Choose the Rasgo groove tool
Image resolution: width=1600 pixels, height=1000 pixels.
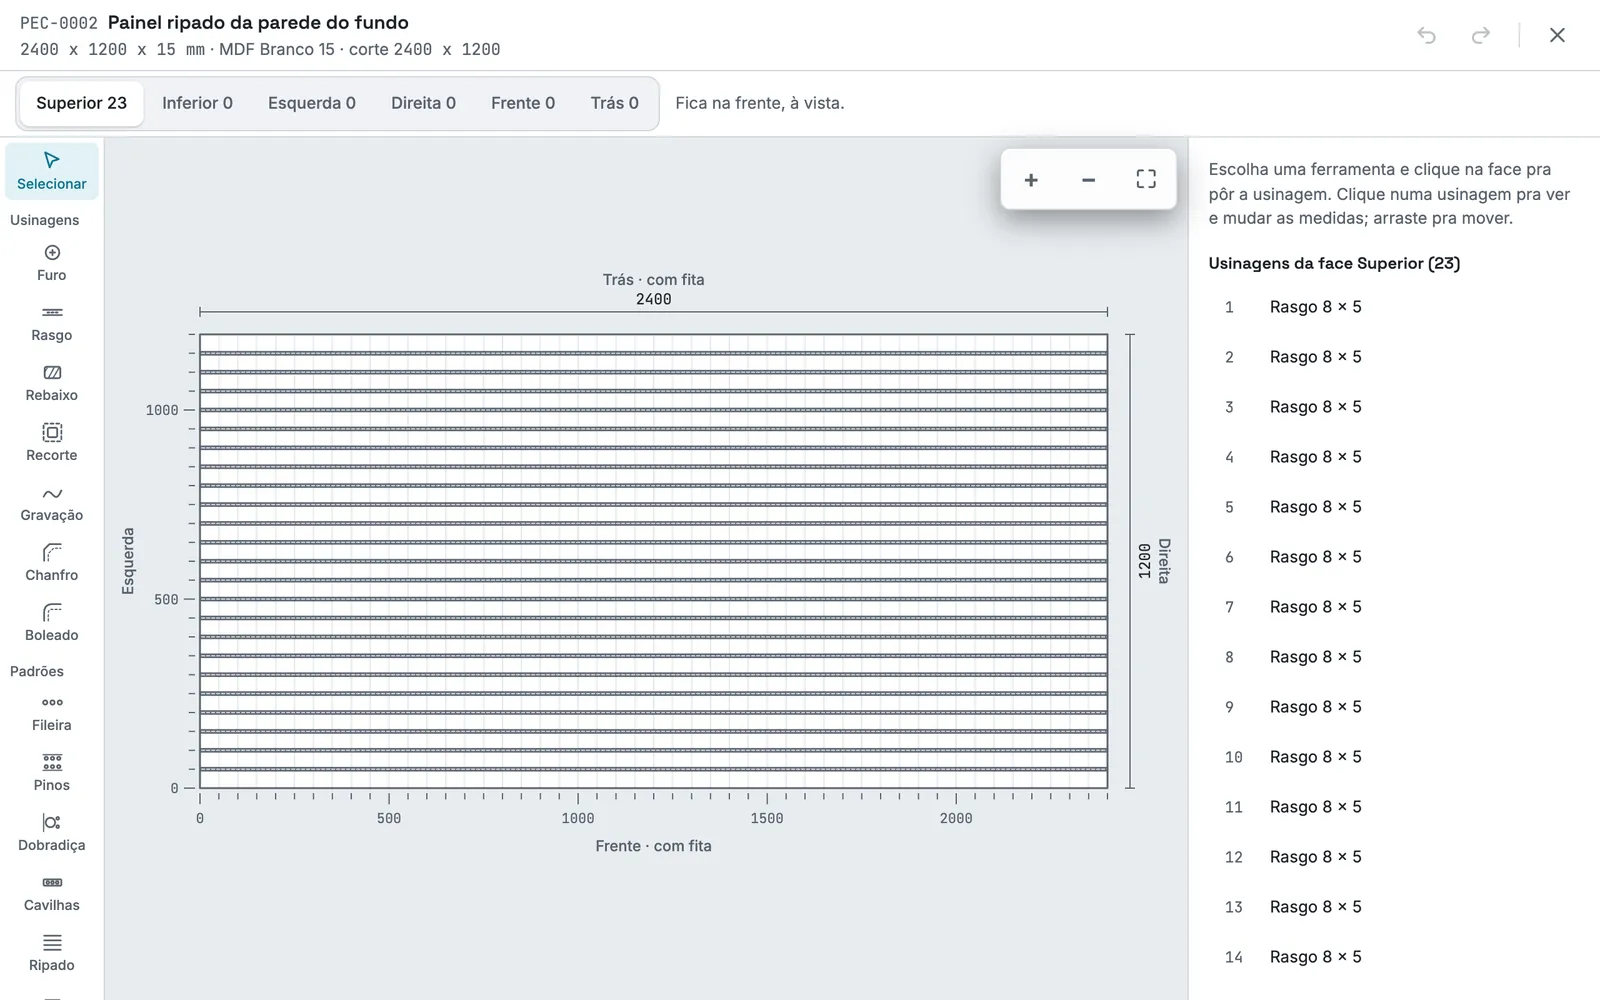52,323
